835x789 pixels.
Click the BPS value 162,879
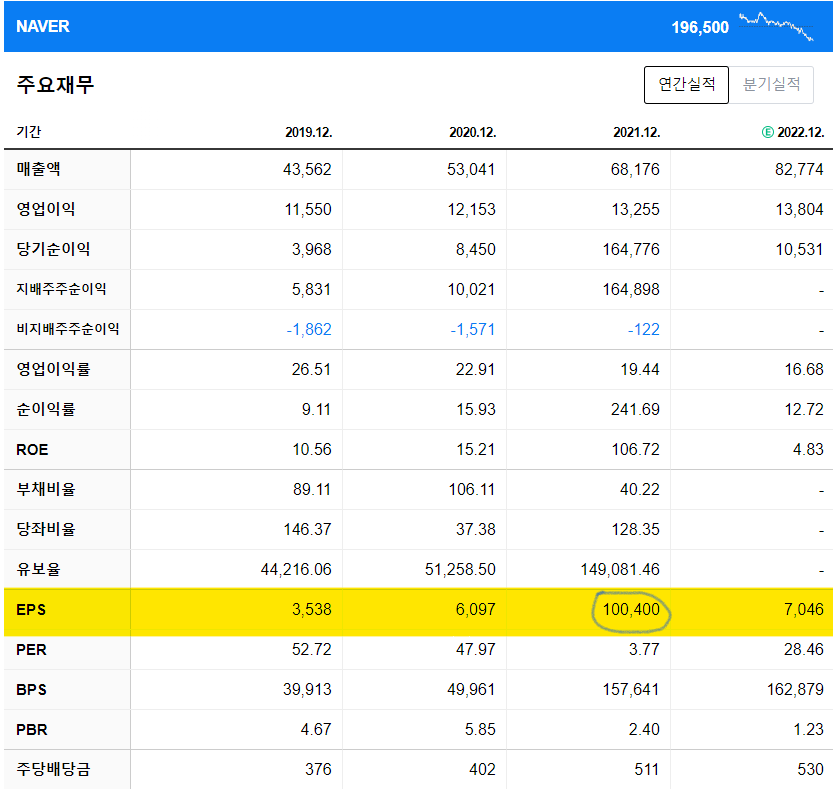[x=795, y=689]
